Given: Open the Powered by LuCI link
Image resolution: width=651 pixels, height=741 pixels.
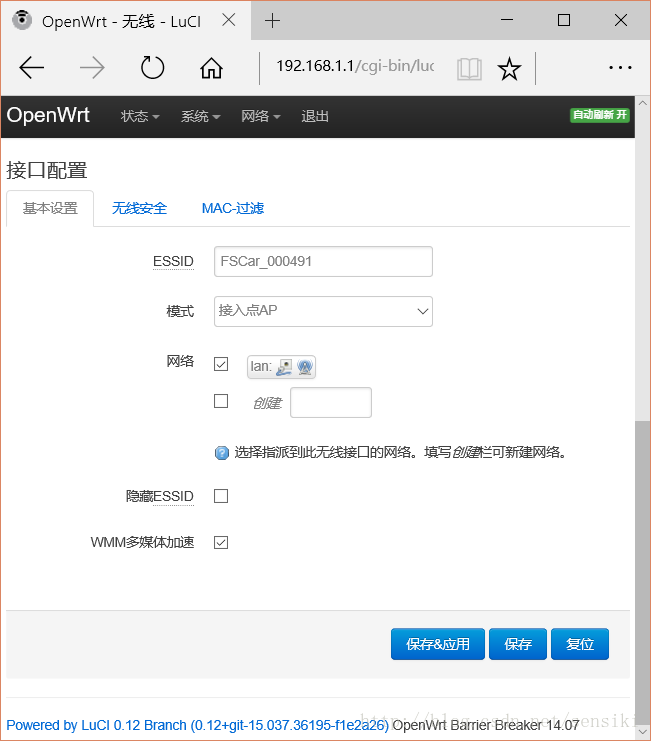Looking at the screenshot, I should point(197,725).
